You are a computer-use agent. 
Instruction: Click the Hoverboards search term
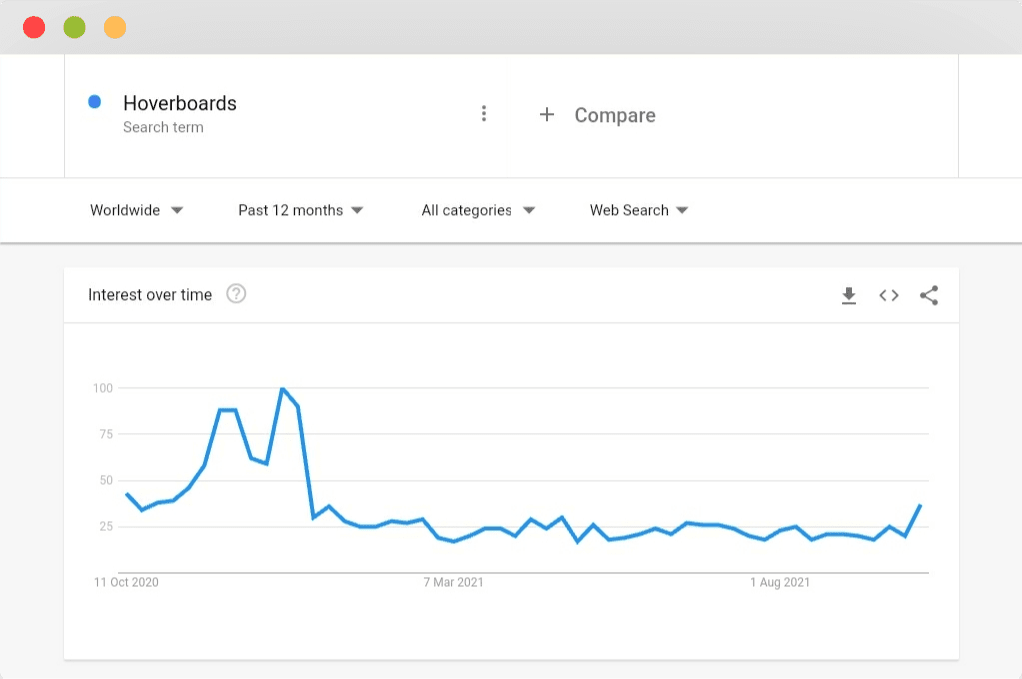tap(180, 103)
